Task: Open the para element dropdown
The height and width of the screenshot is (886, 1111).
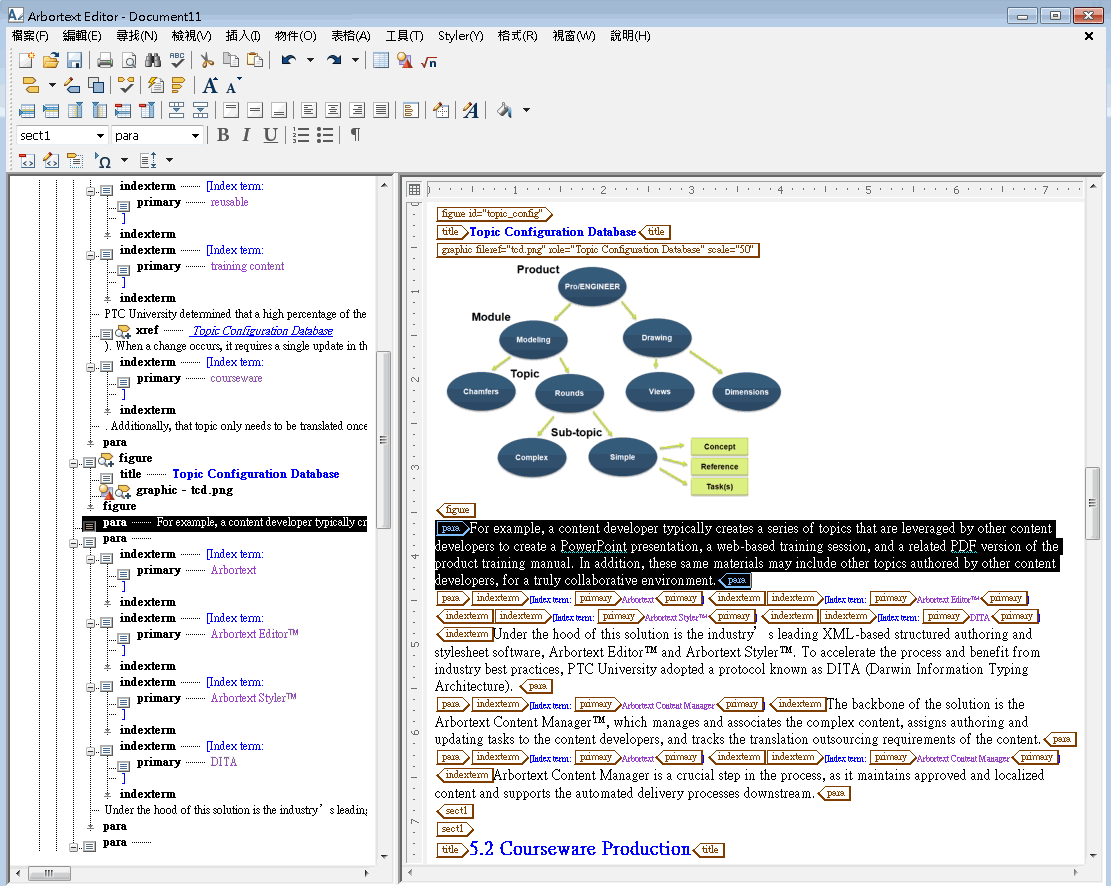Action: [x=195, y=135]
